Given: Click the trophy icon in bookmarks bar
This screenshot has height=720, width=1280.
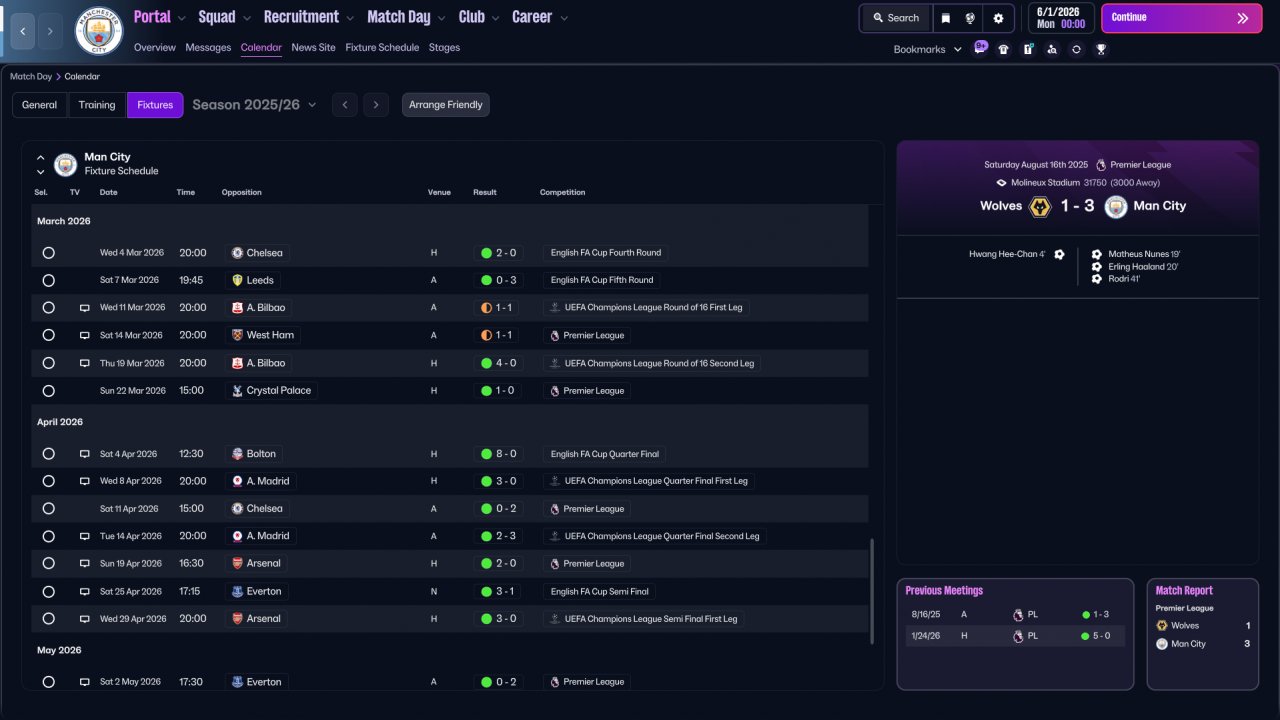Looking at the screenshot, I should 1101,49.
